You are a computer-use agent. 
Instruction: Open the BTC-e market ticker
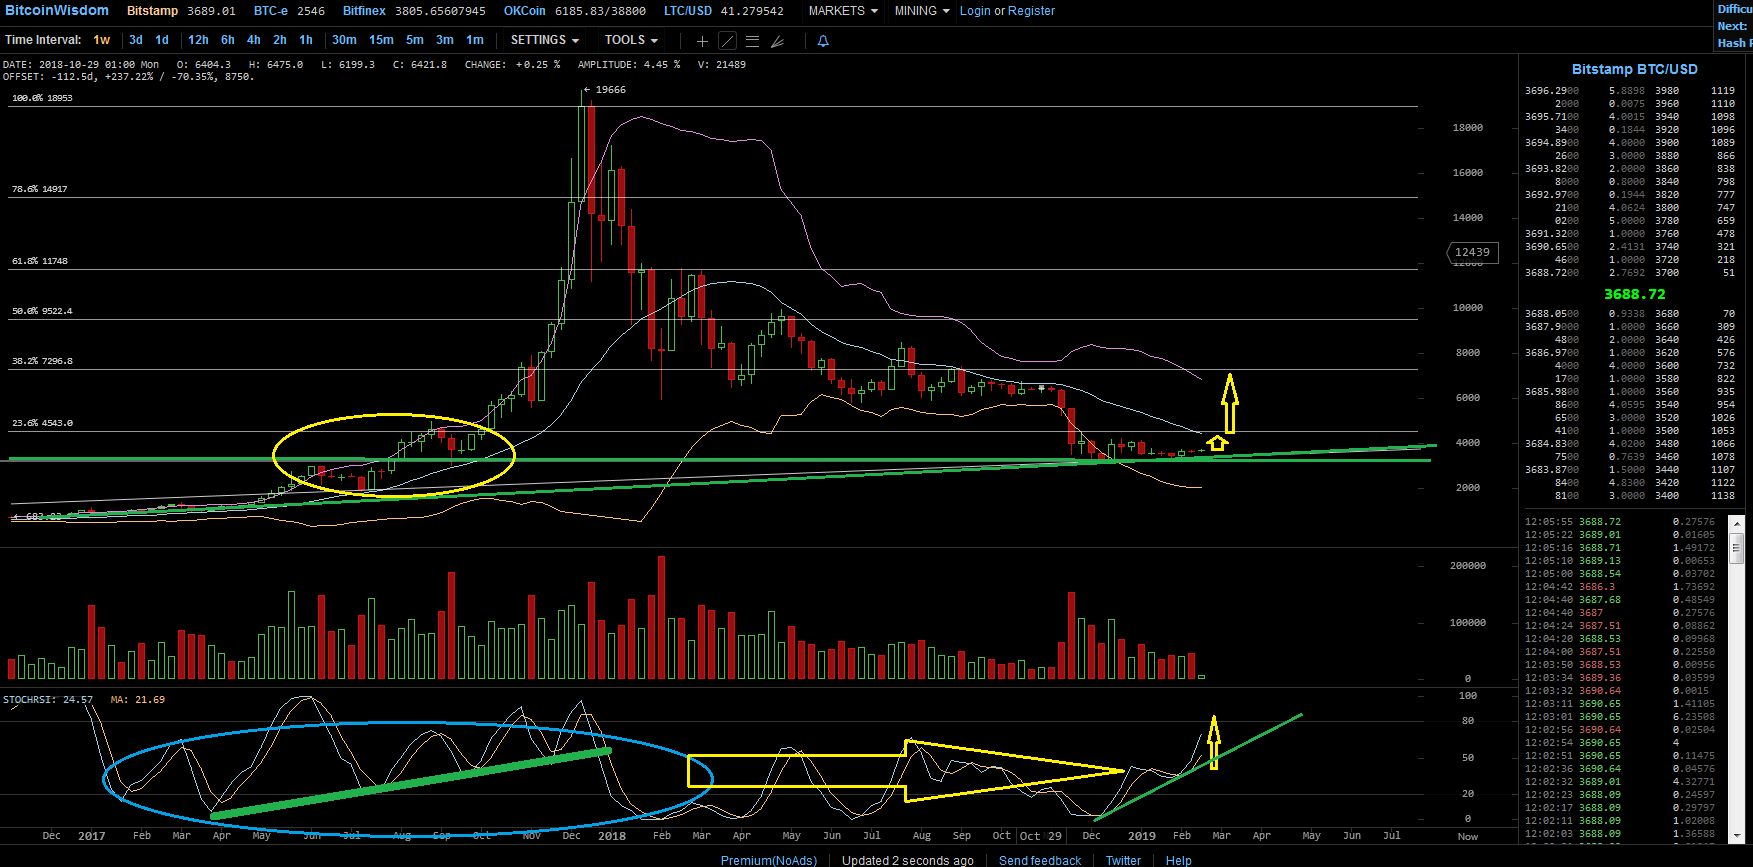(289, 11)
